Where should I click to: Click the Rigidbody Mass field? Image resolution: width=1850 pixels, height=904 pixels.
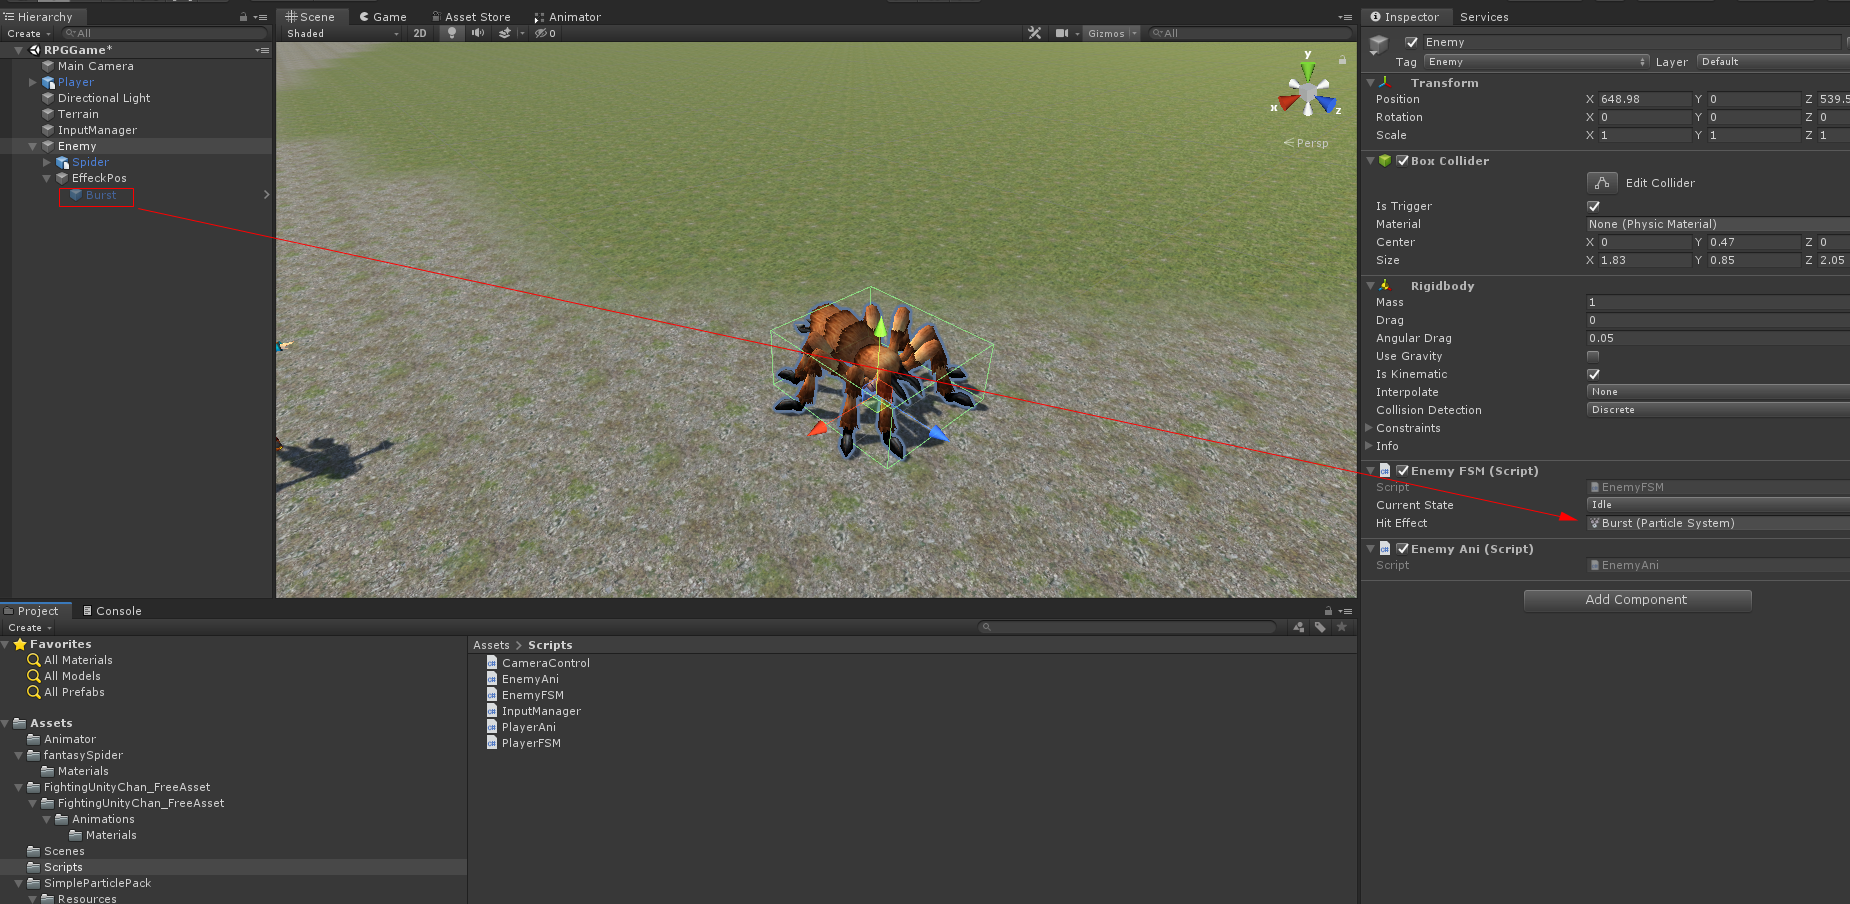[x=1718, y=302]
